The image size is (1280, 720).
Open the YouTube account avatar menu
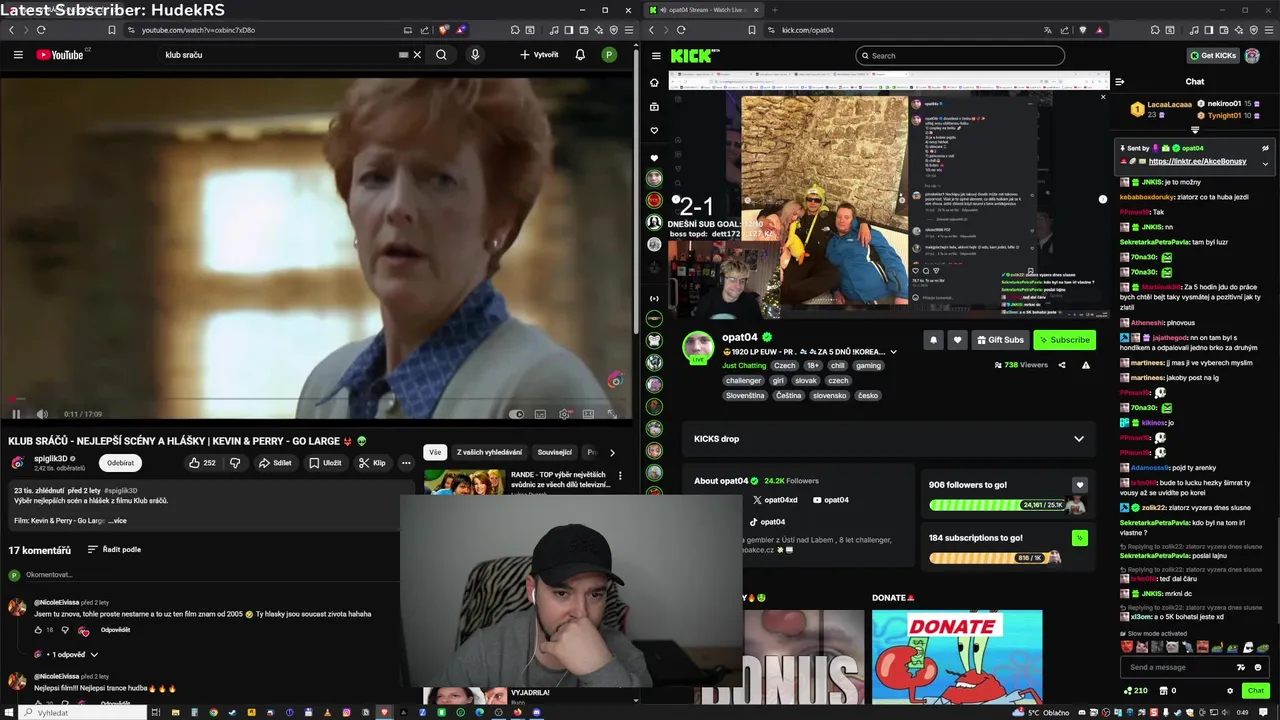tap(609, 55)
